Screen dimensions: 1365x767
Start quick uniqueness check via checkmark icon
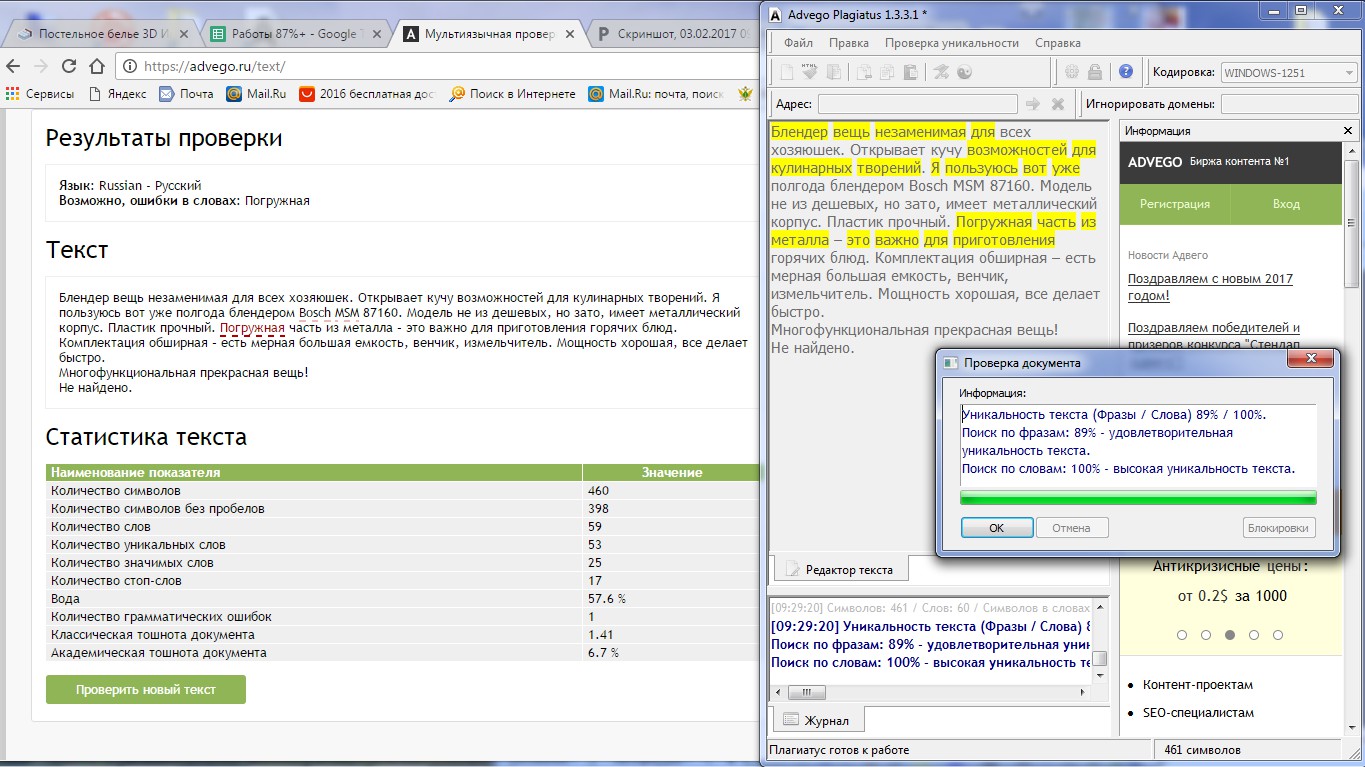[941, 72]
